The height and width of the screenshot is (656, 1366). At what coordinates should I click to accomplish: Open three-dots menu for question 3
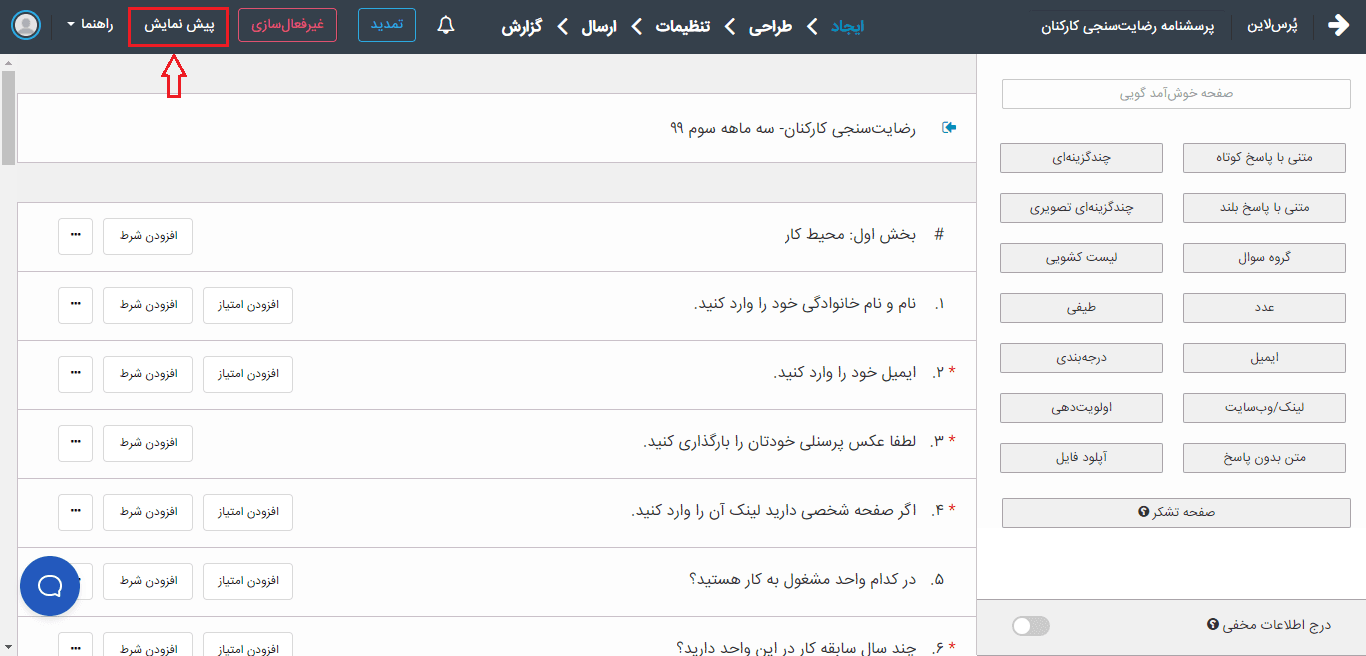pyautogui.click(x=75, y=443)
